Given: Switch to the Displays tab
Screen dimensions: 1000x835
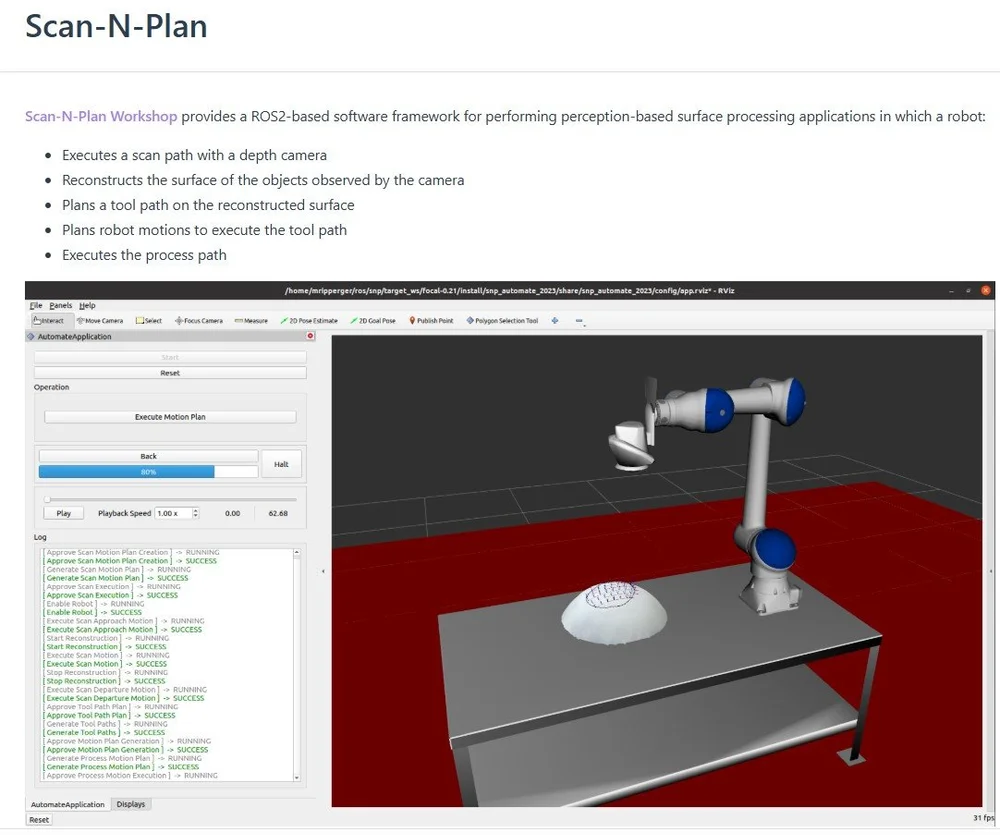Looking at the screenshot, I should [x=131, y=804].
